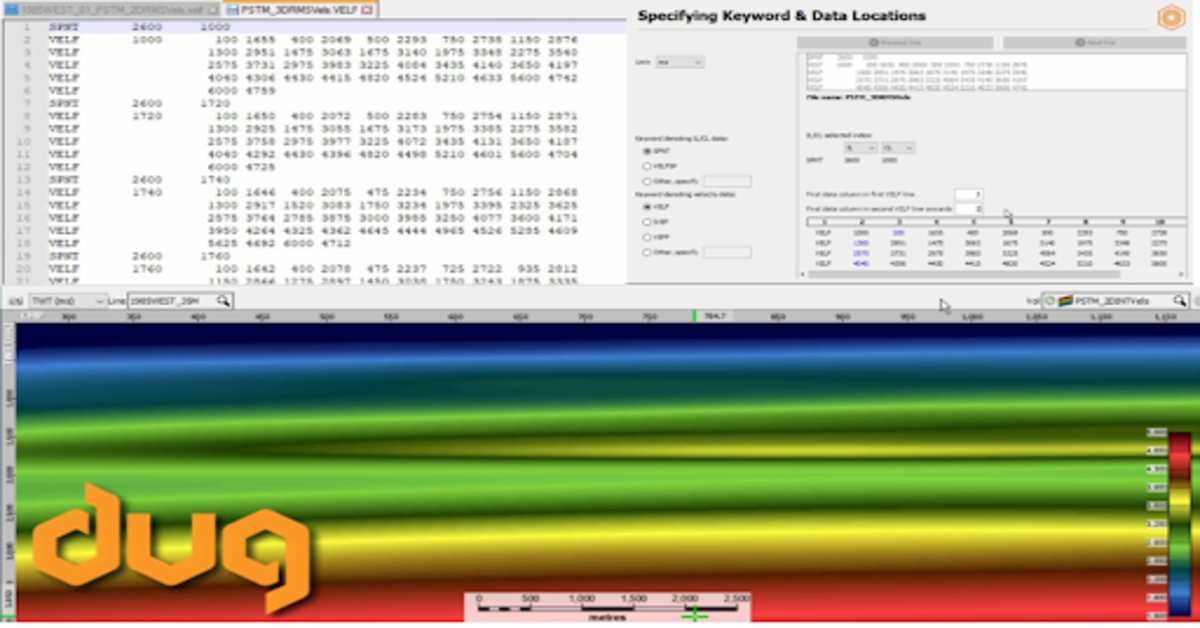Click the circular icon on Next line

1077,43
